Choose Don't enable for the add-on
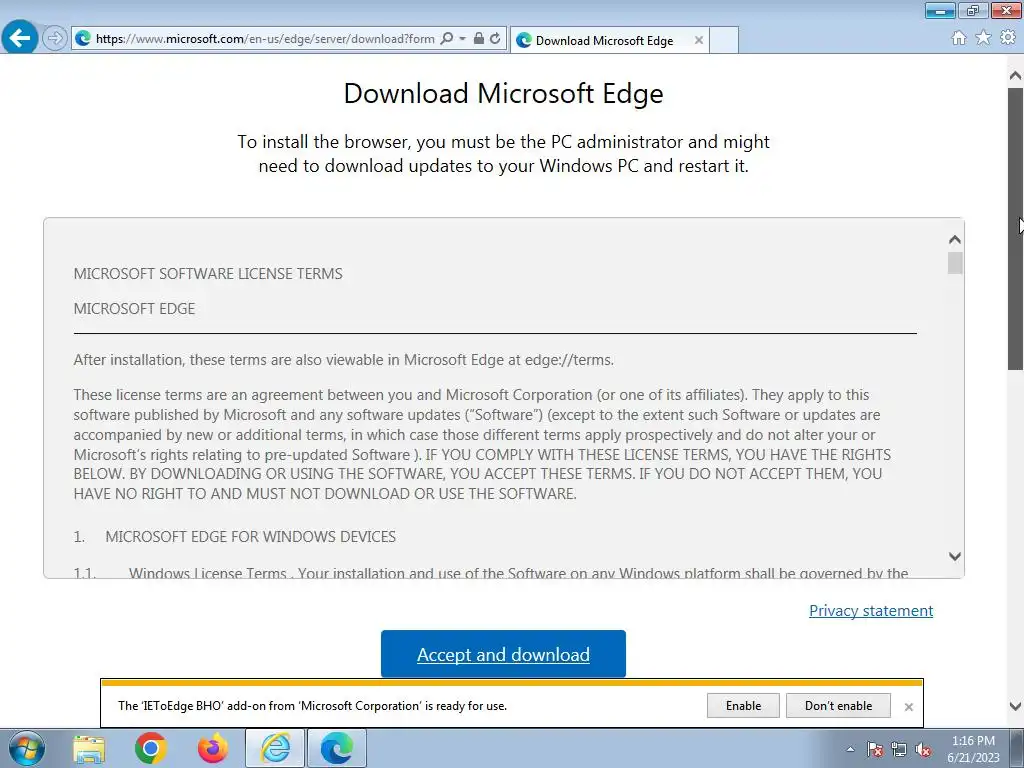 point(838,706)
